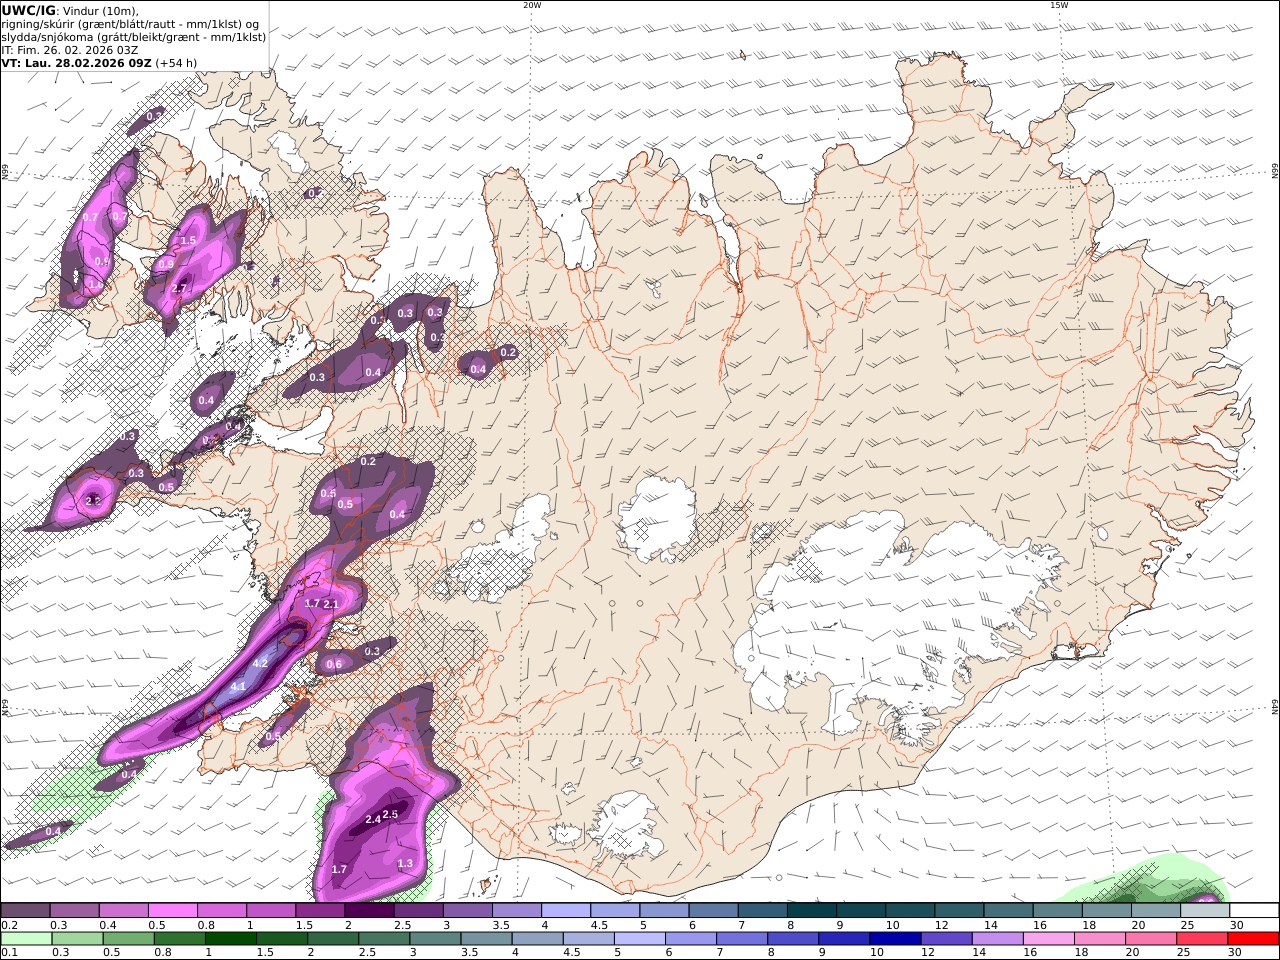Click the 2.1 precipitation value label
The image size is (1280, 960).
click(332, 604)
